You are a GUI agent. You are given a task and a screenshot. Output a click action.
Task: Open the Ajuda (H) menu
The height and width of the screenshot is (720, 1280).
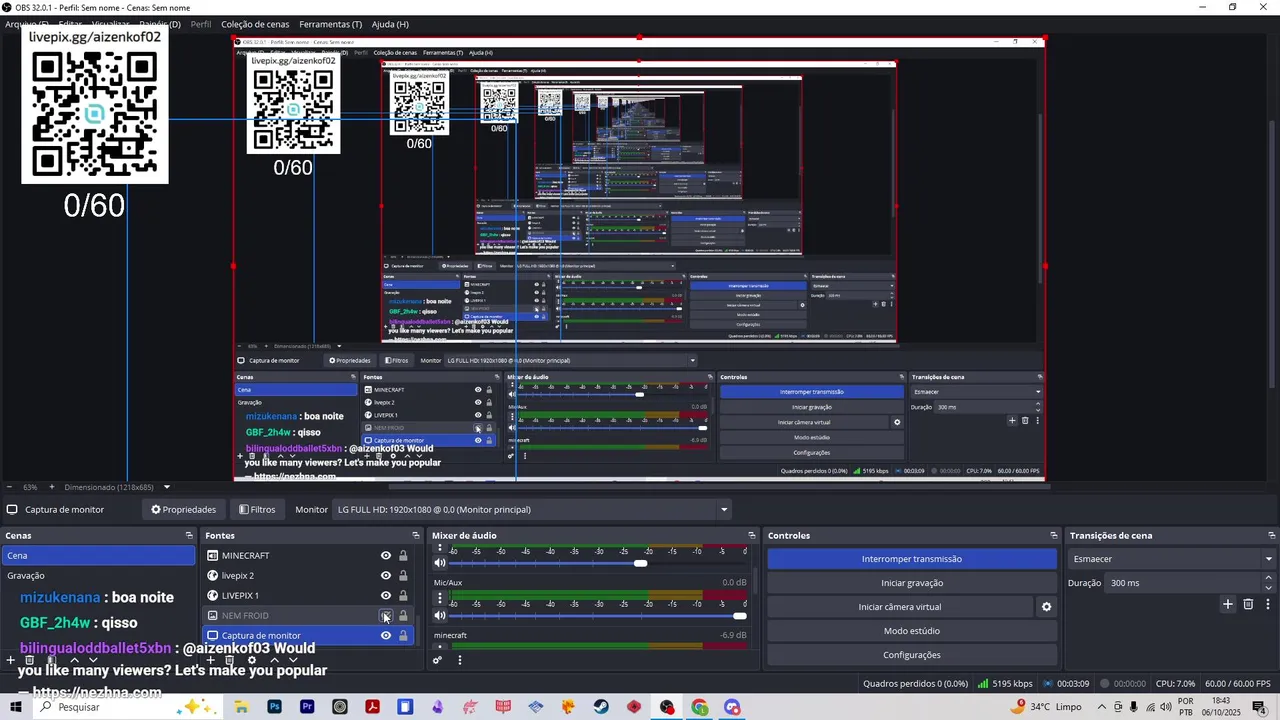(x=390, y=24)
